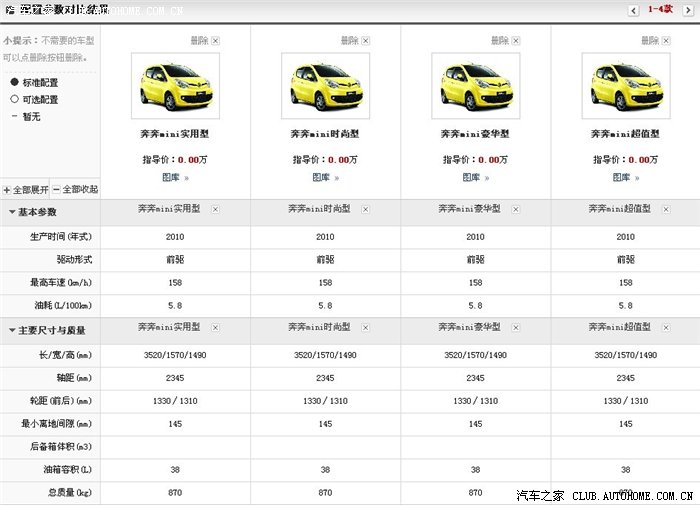Open 图库 link under 奔奔mini豪华型
Screen dimensions: 700x505
[475, 178]
